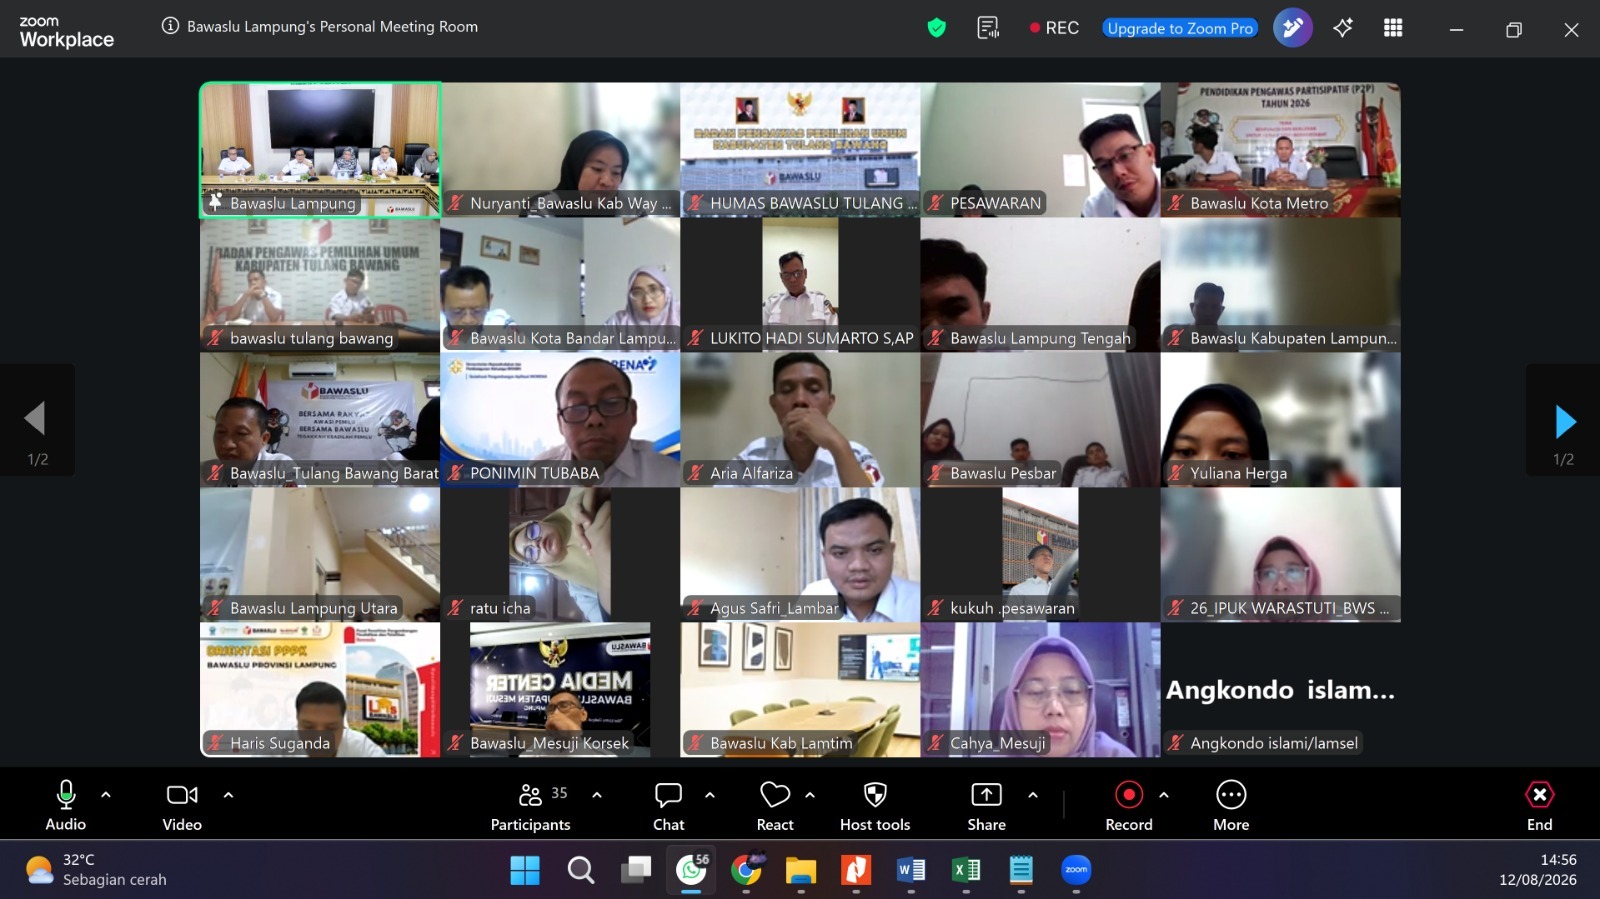Click the Zoom Workplace logo
The height and width of the screenshot is (899, 1600).
[x=66, y=32]
